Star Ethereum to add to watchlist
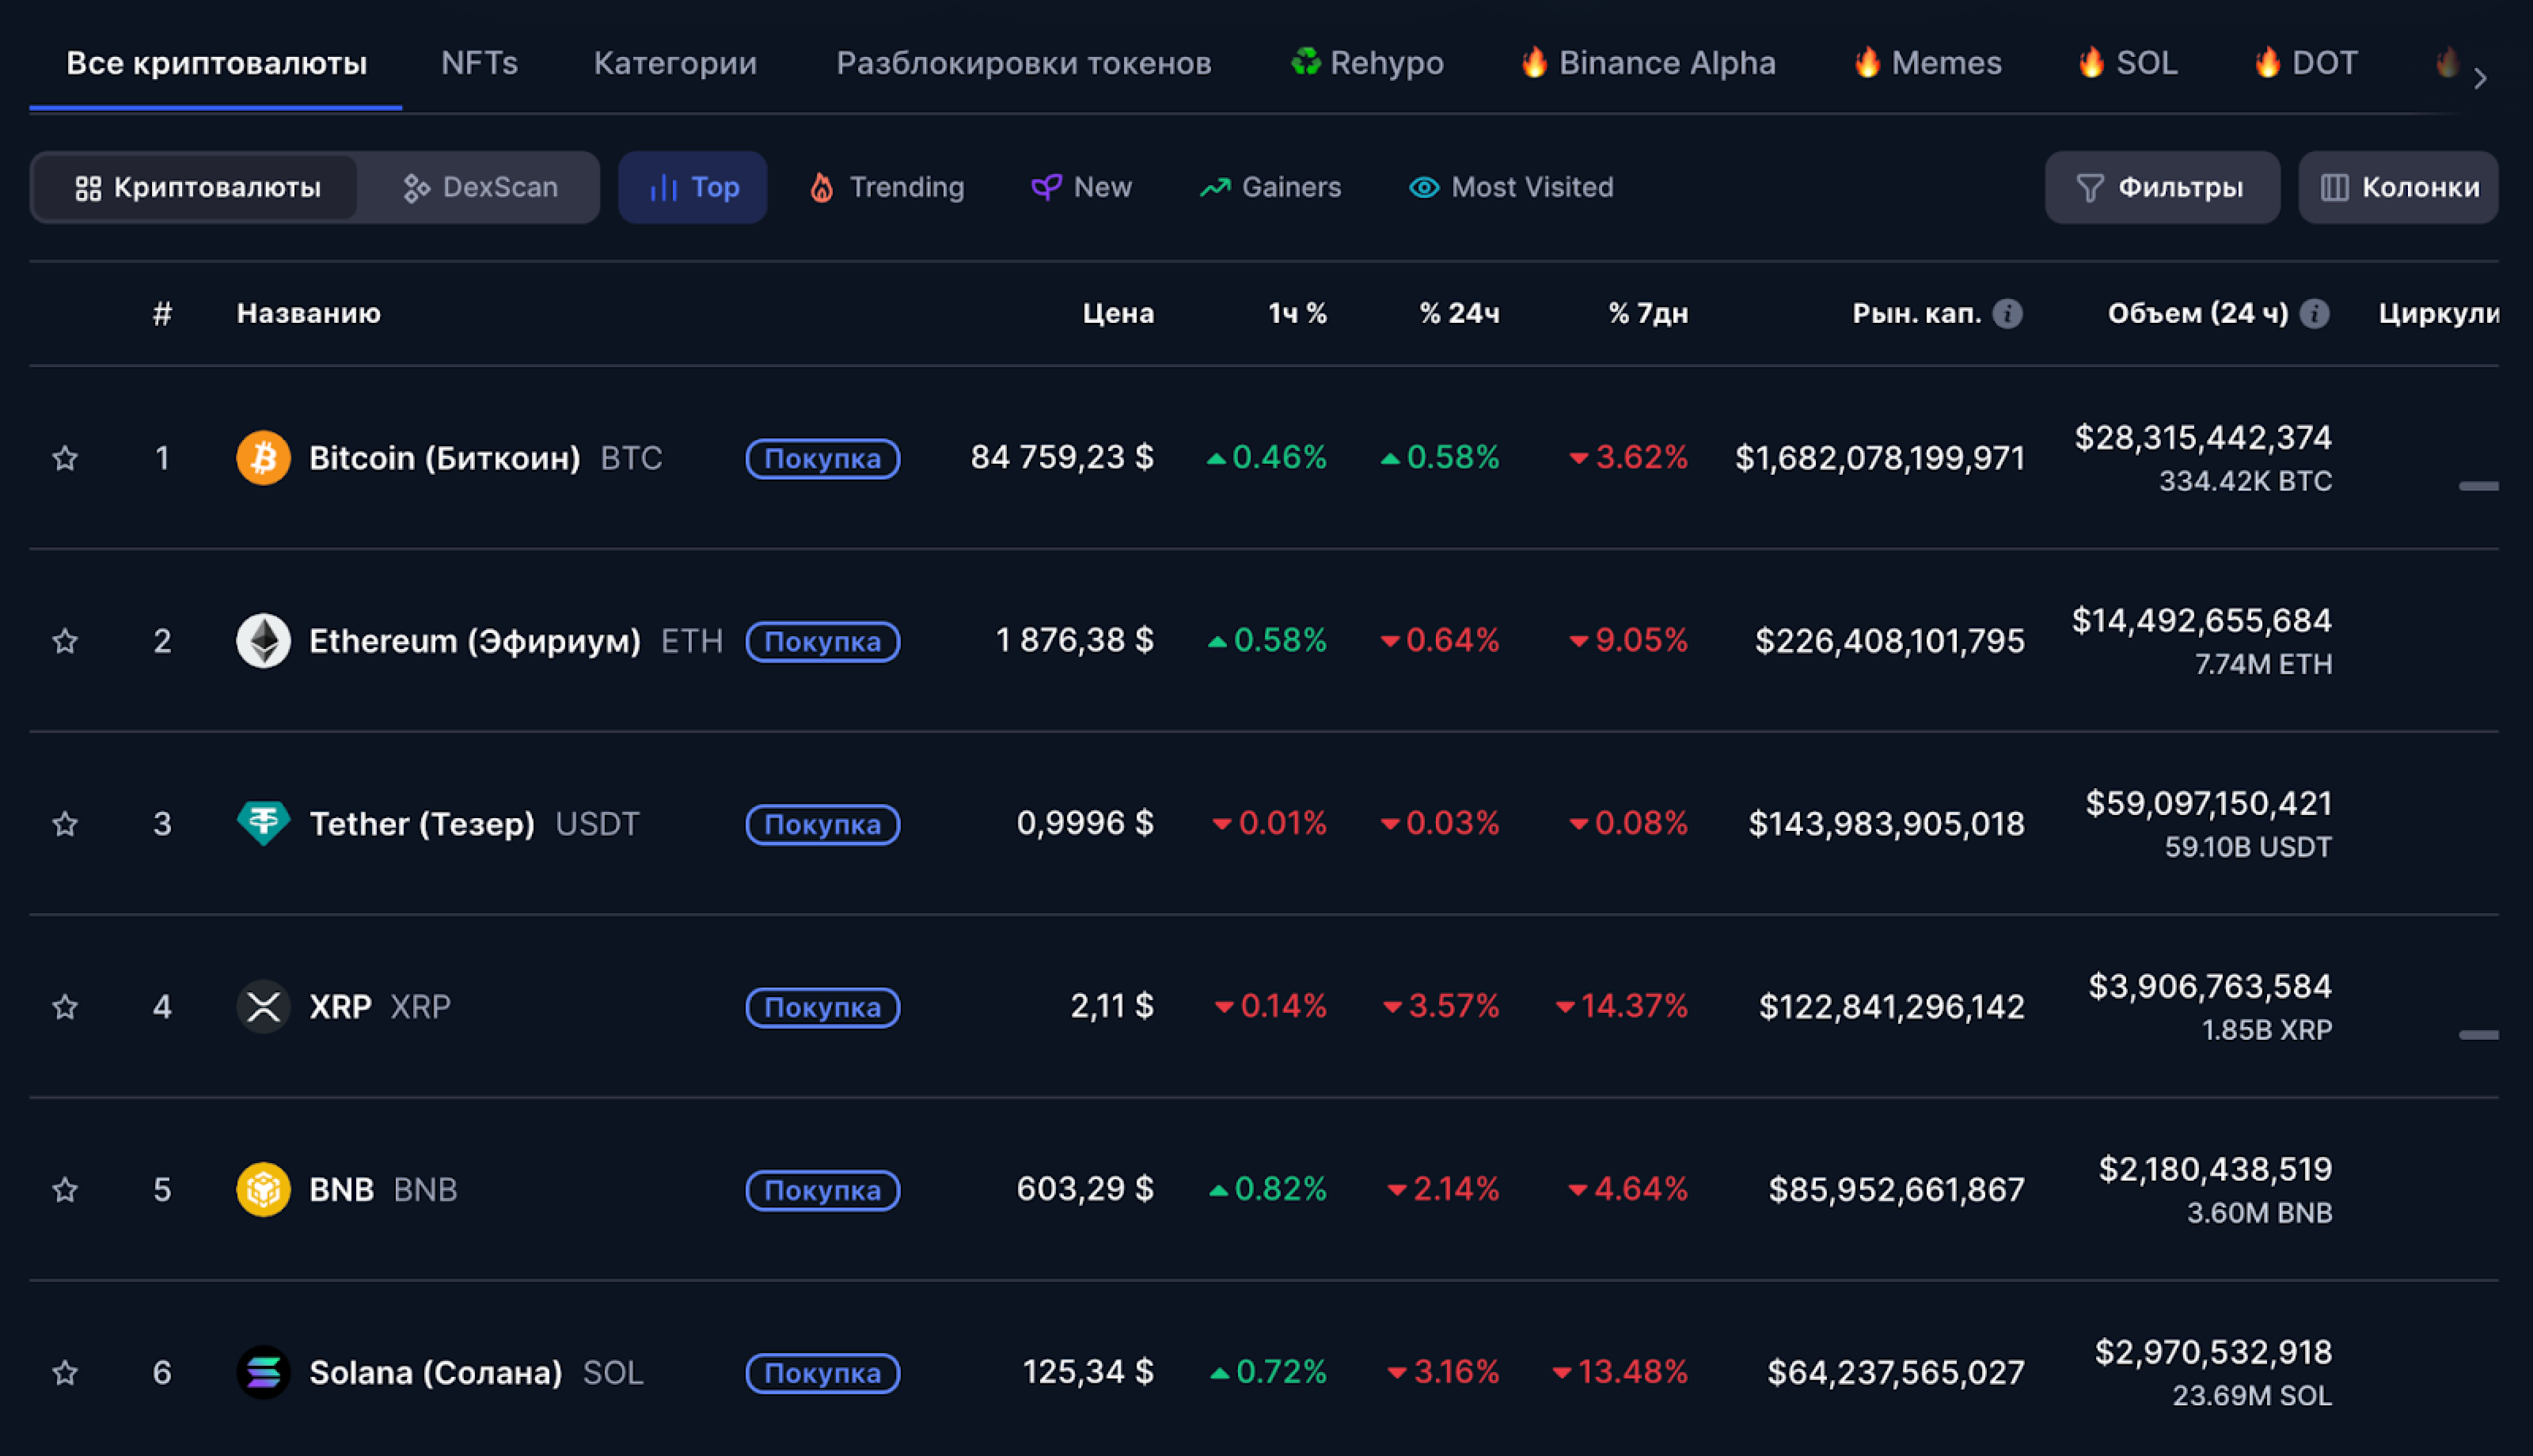This screenshot has width=2533, height=1456. [x=65, y=641]
